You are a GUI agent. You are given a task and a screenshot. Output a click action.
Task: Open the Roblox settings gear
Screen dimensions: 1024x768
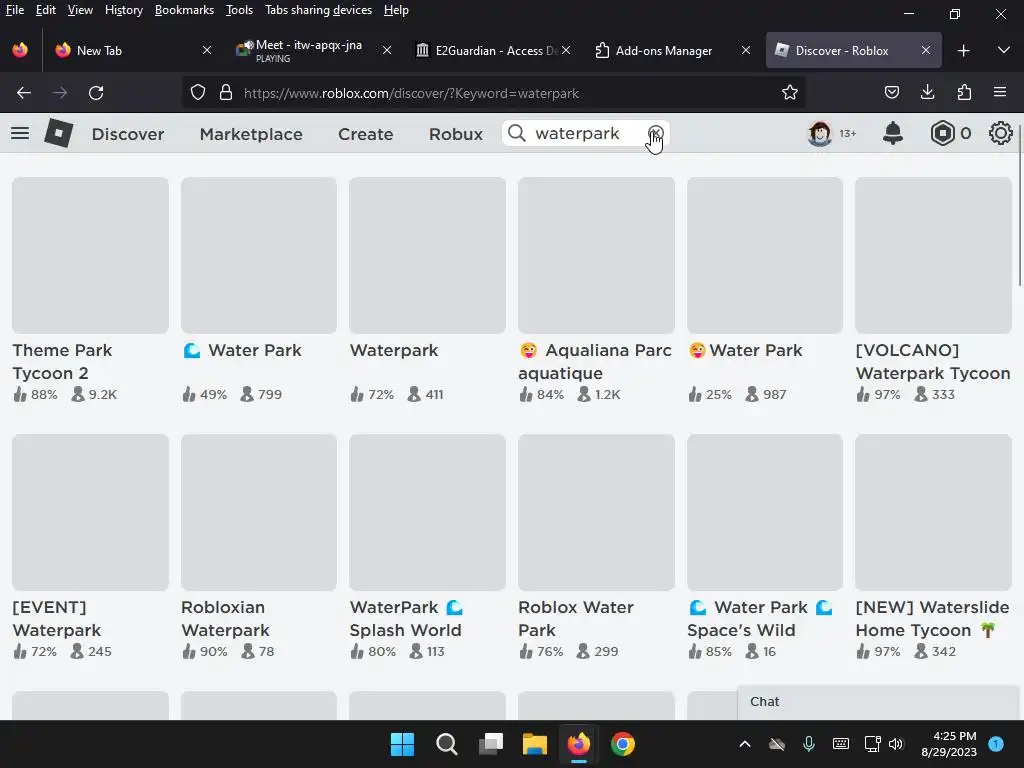[x=1000, y=133]
